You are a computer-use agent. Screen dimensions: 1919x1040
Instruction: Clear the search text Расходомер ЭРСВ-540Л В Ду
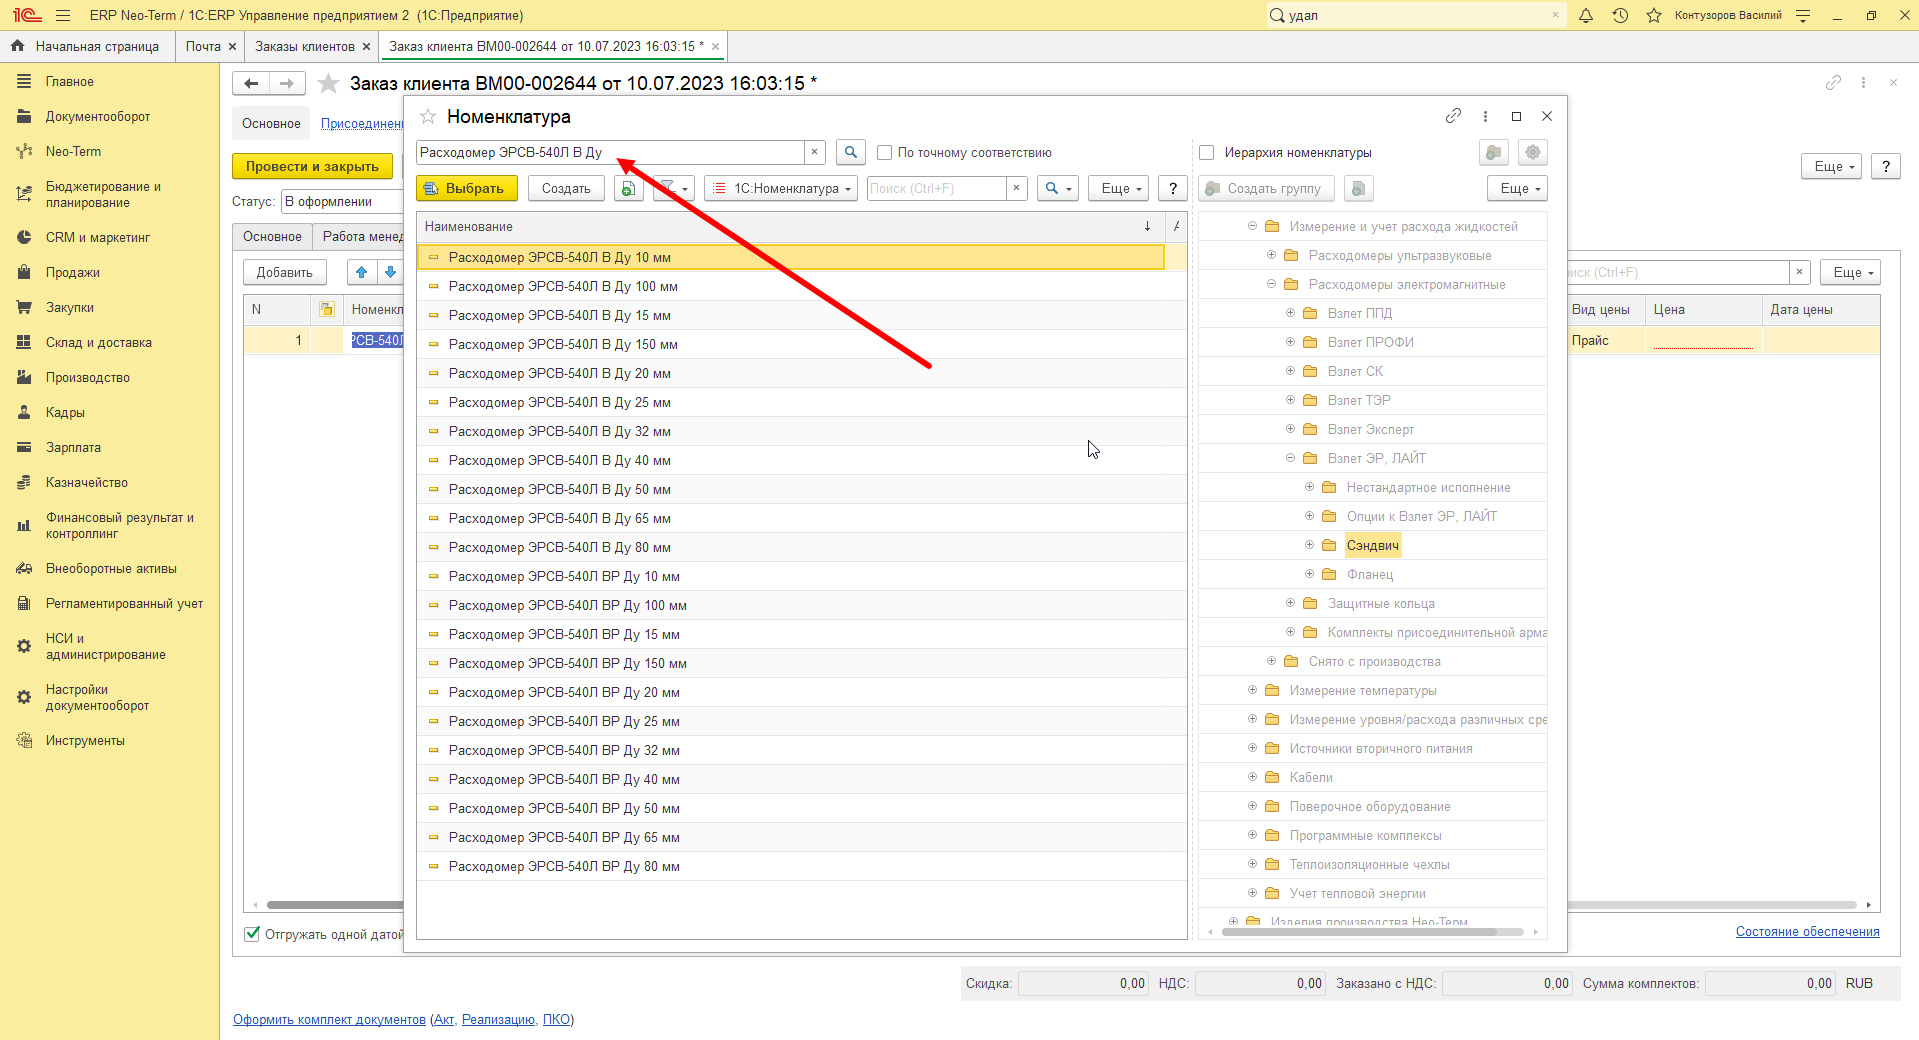click(x=814, y=152)
